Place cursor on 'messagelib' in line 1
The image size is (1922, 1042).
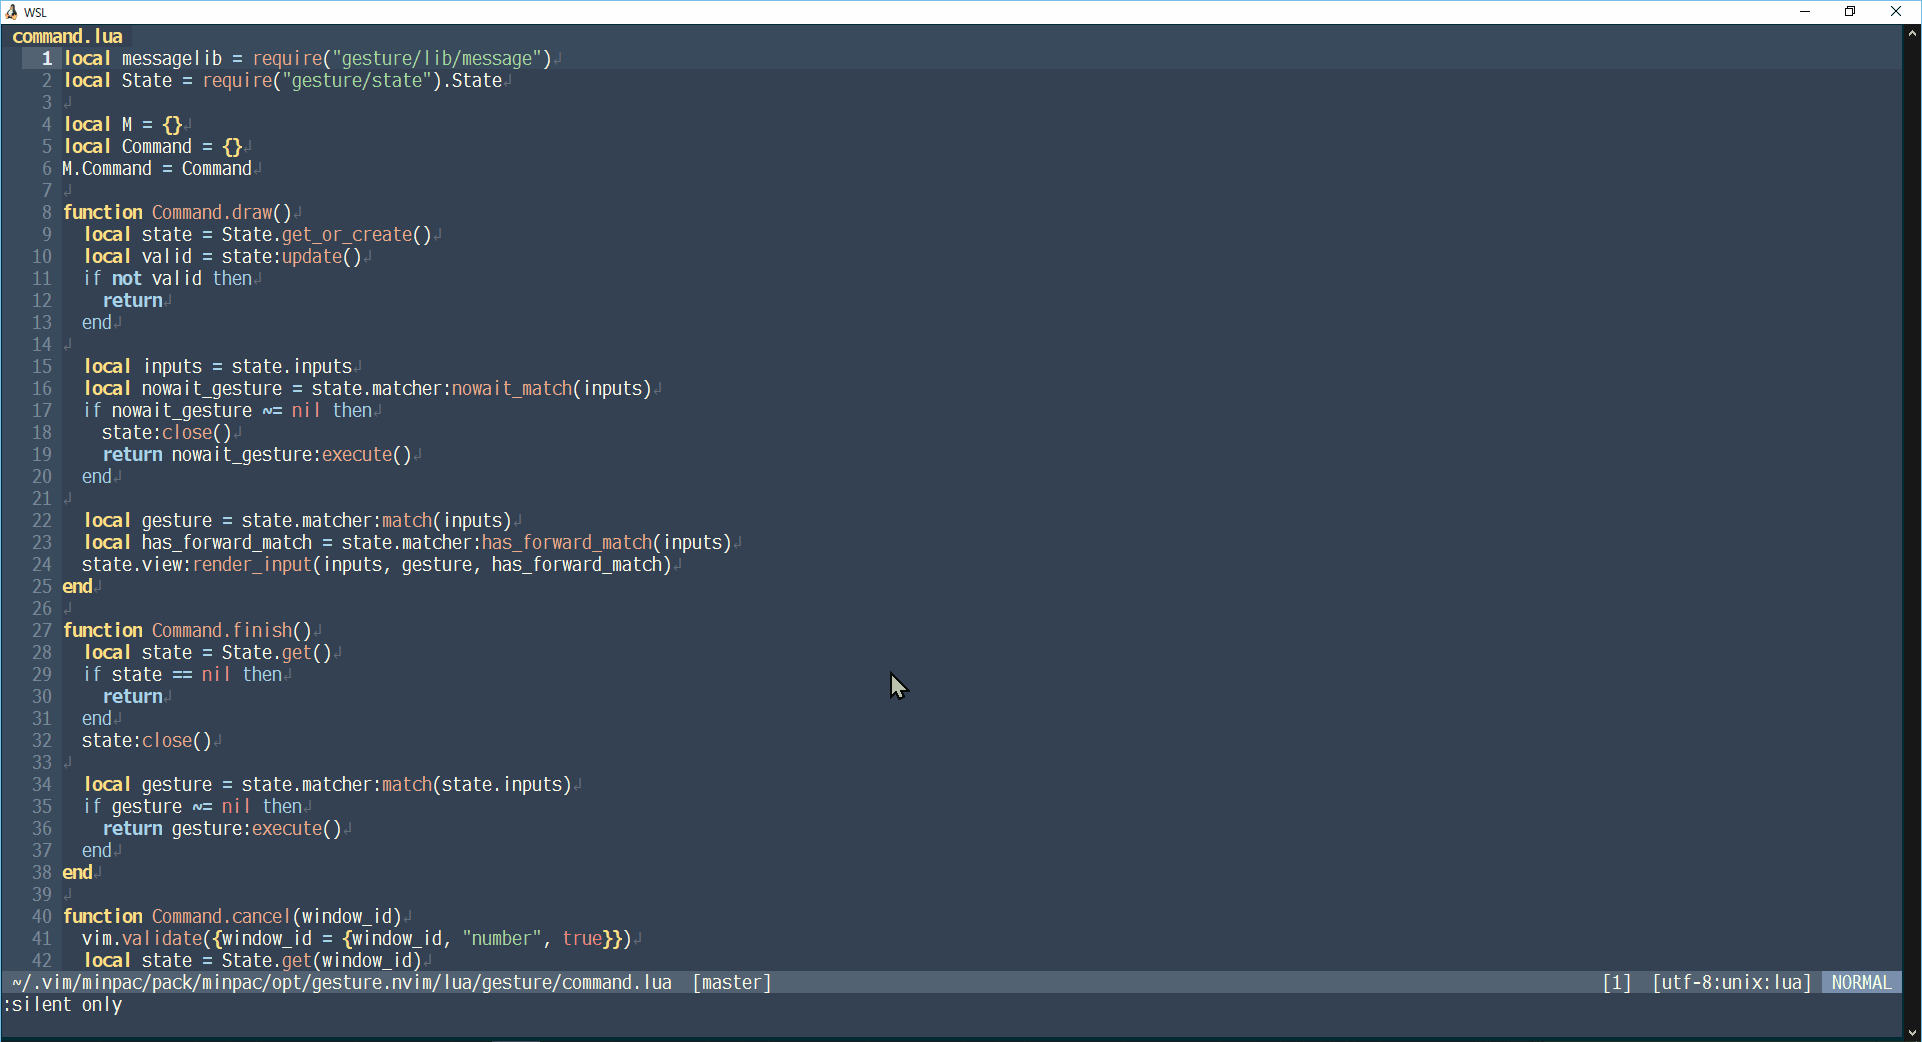(172, 59)
